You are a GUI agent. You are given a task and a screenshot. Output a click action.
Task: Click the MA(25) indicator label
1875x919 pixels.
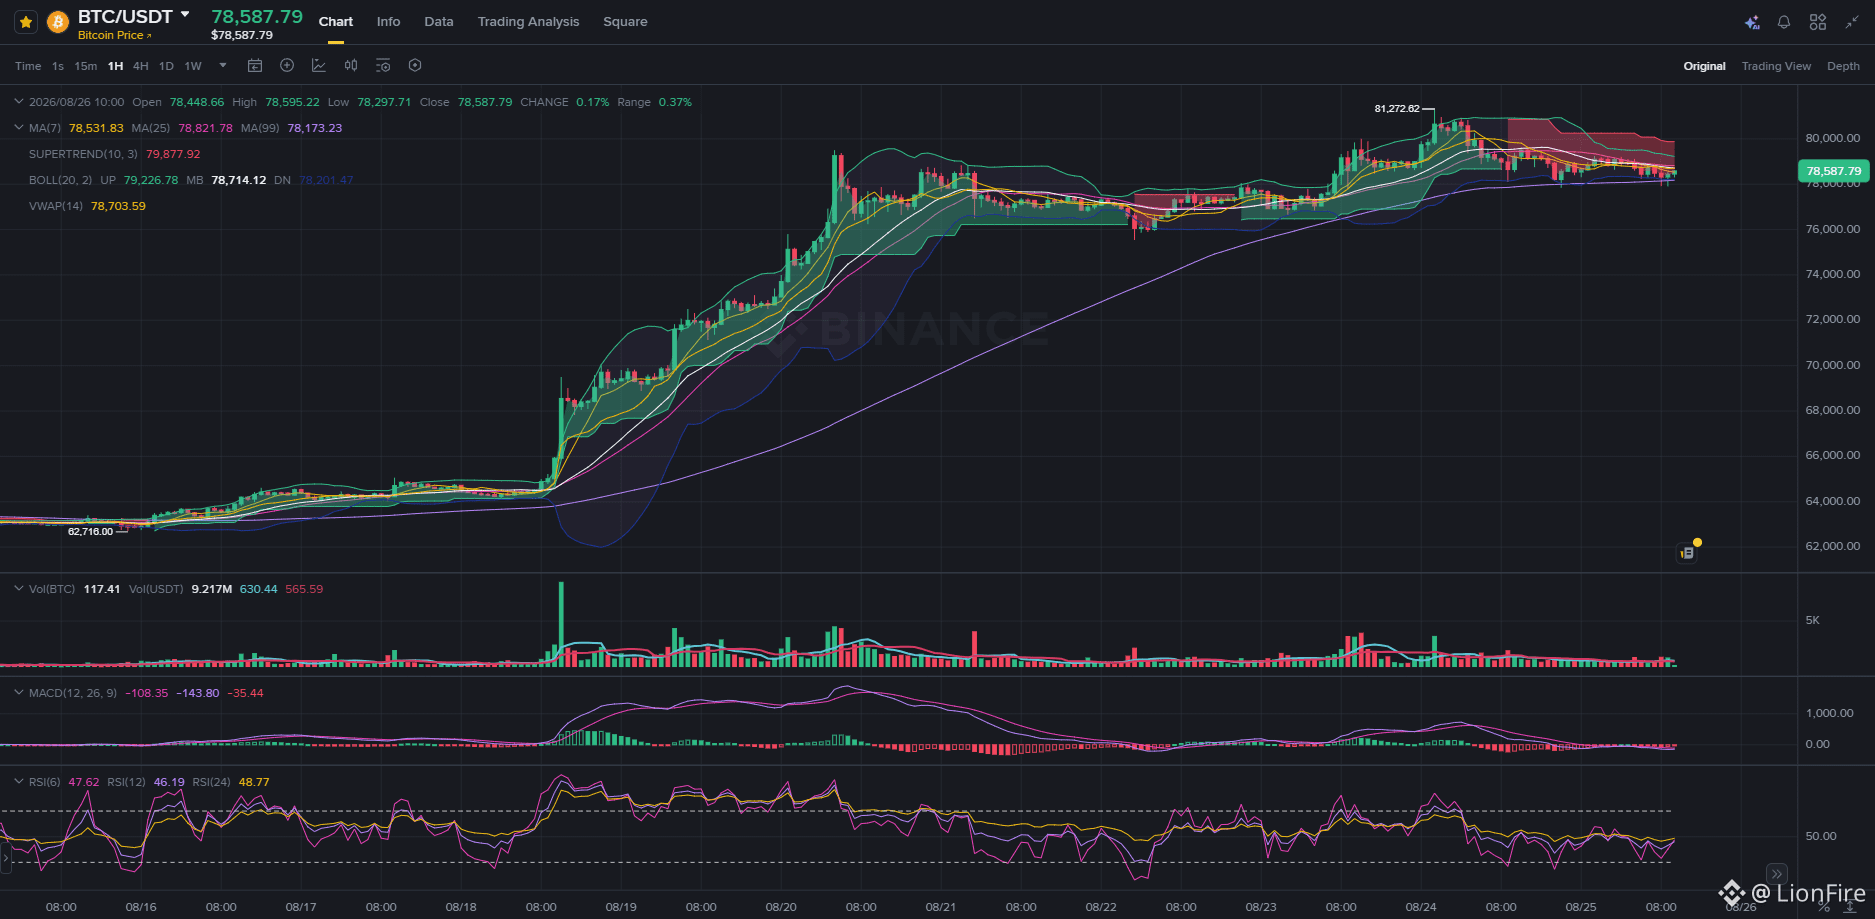tap(151, 128)
